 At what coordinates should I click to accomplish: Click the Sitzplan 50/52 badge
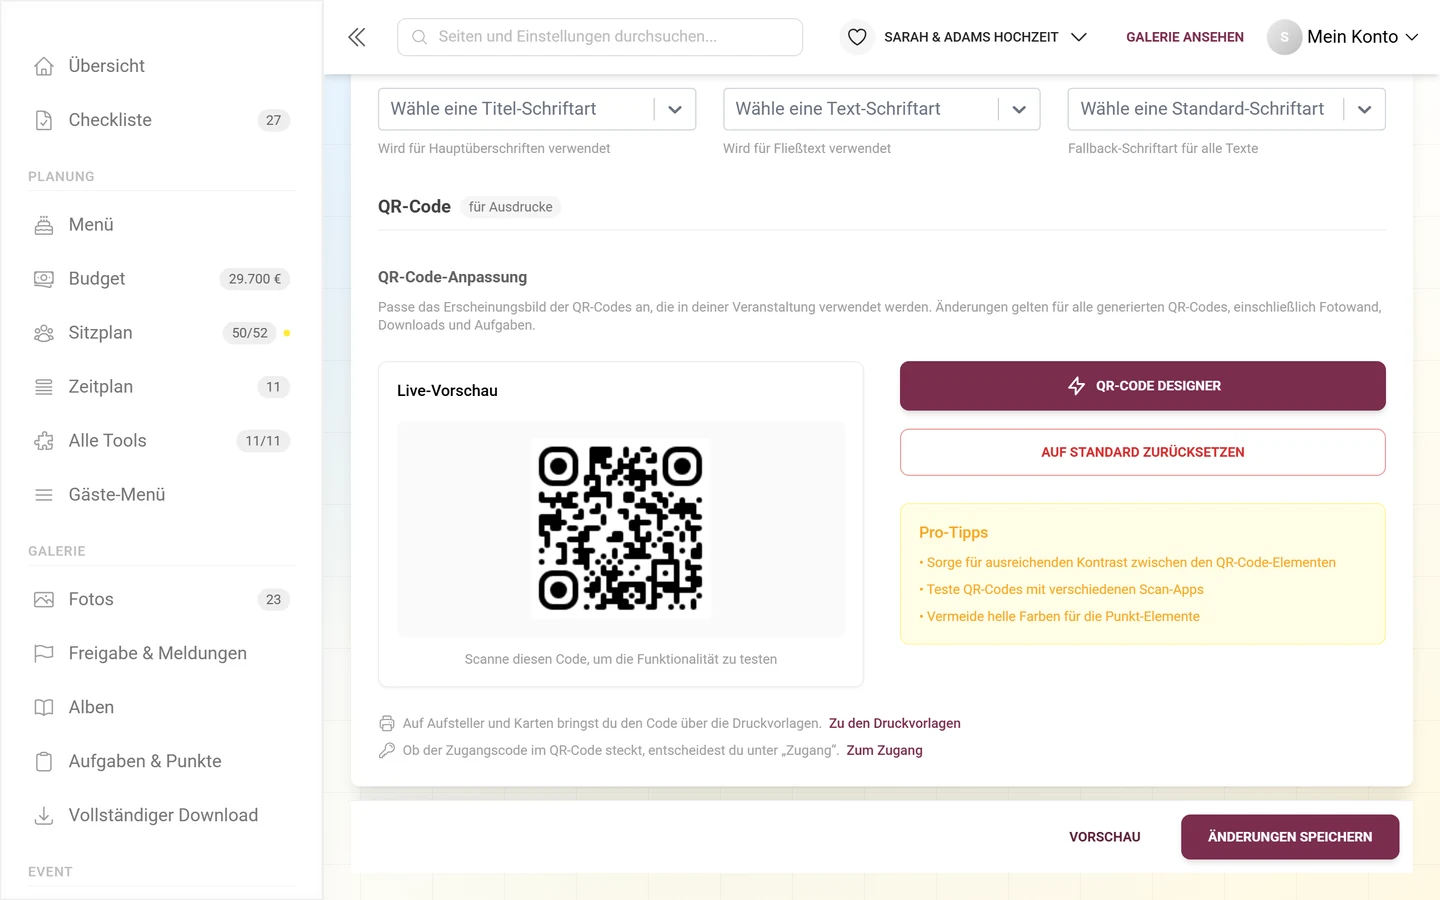(250, 333)
